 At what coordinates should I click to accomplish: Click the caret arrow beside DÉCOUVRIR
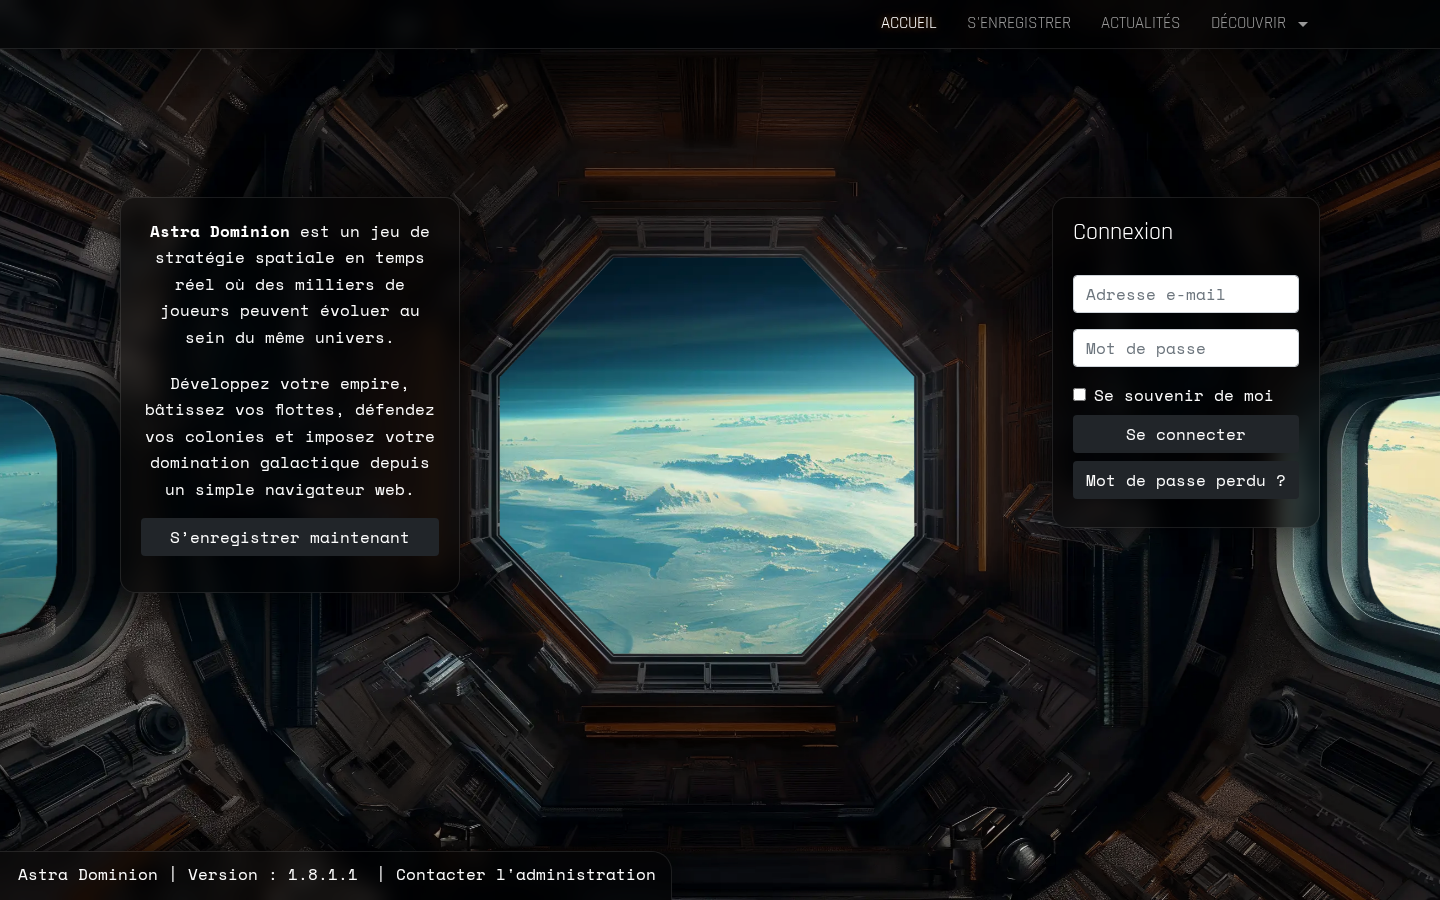click(x=1302, y=24)
